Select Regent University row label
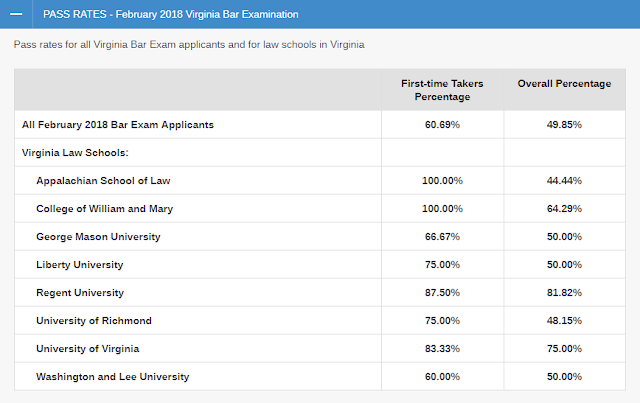The image size is (640, 403). (80, 293)
